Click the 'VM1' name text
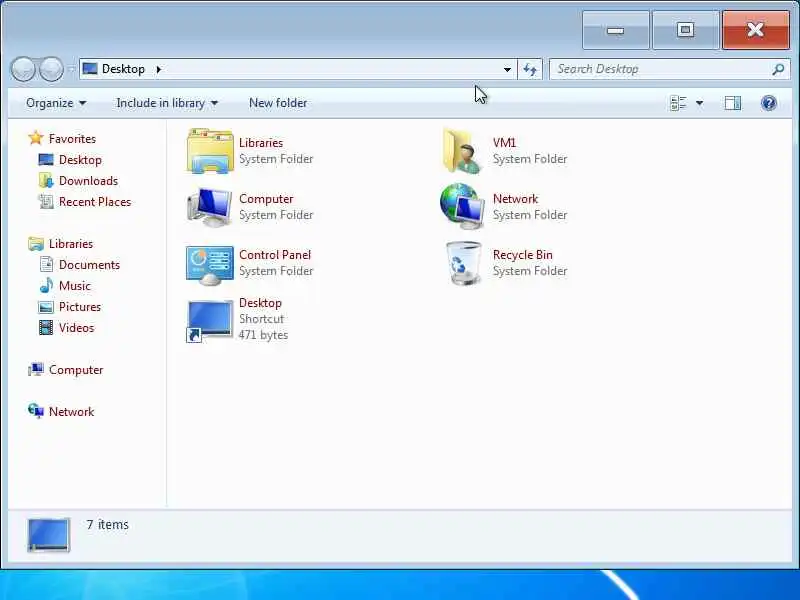 click(x=504, y=142)
